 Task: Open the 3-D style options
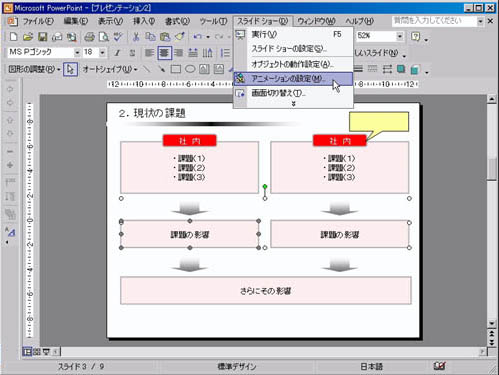415,69
